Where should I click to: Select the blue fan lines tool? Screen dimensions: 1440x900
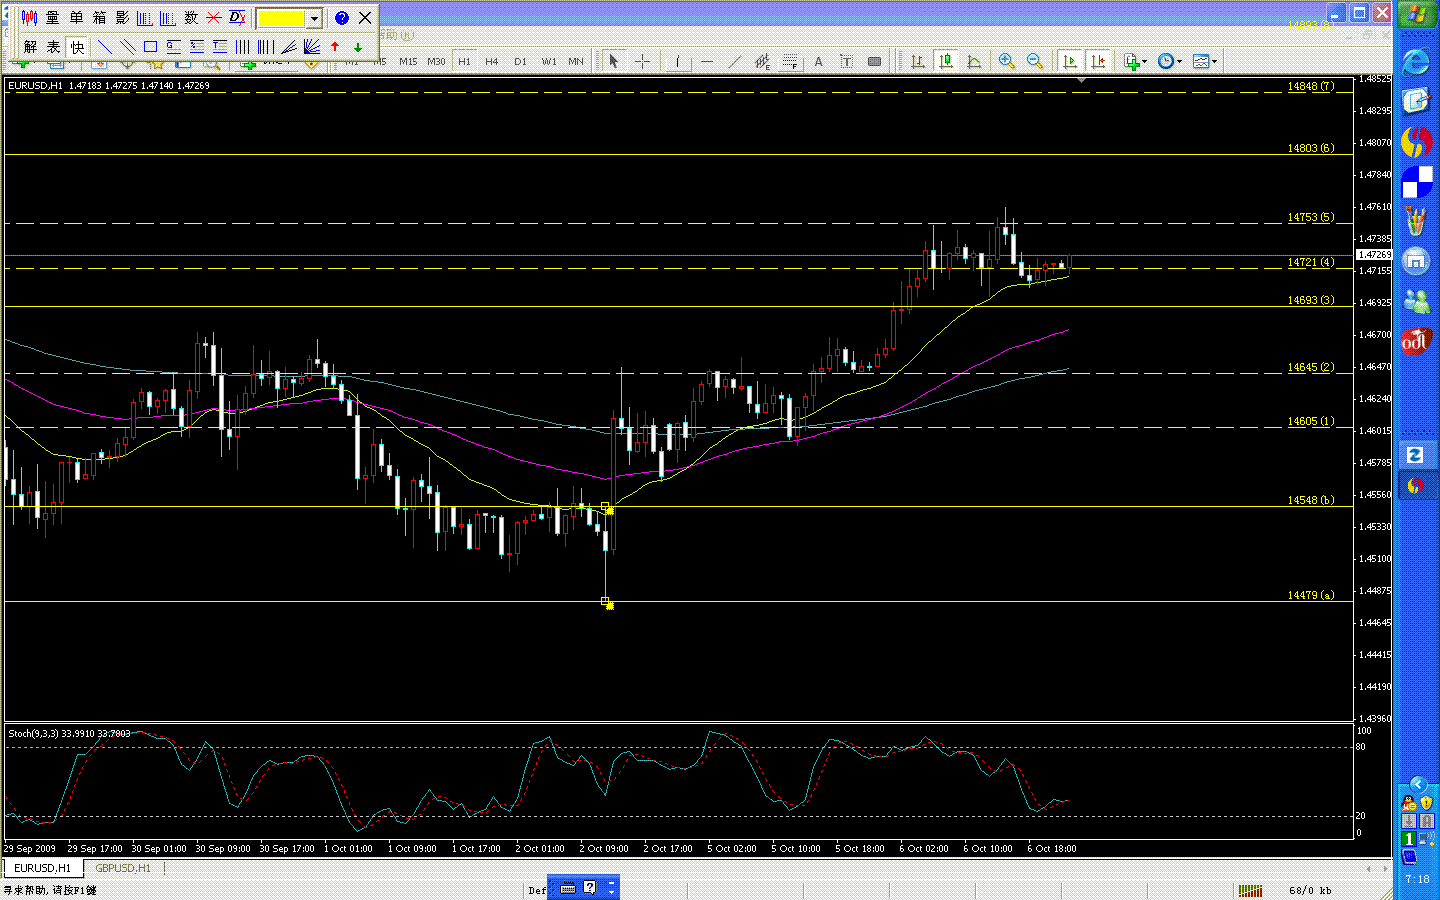point(311,47)
